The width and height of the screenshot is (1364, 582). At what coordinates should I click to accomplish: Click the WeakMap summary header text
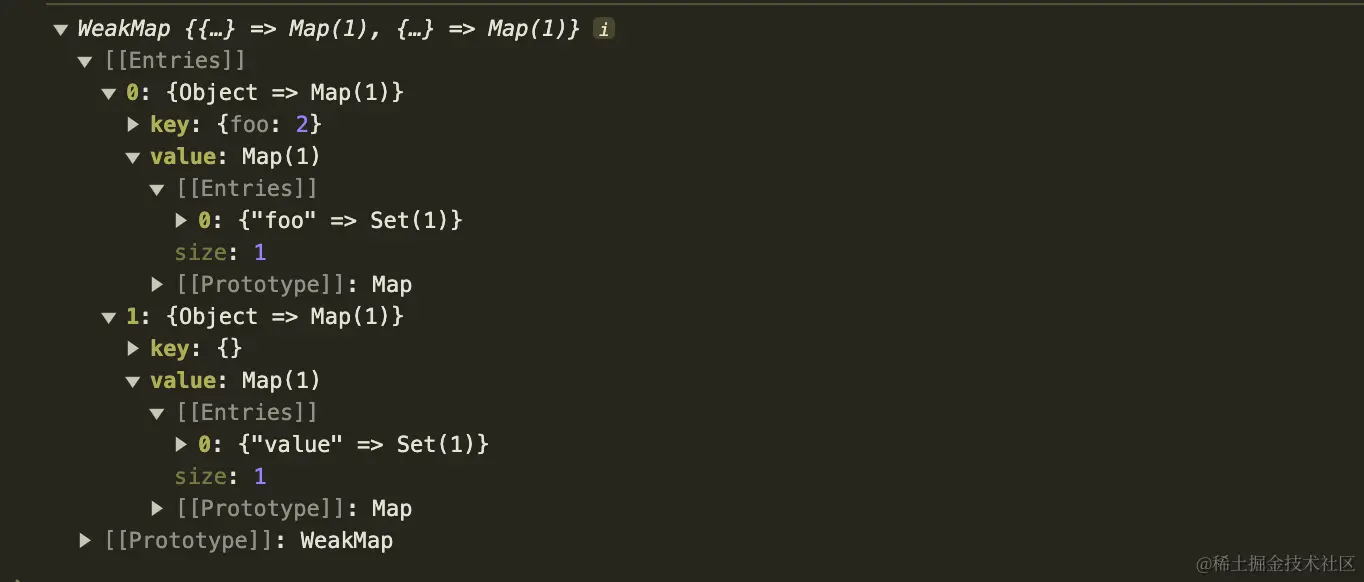click(329, 29)
